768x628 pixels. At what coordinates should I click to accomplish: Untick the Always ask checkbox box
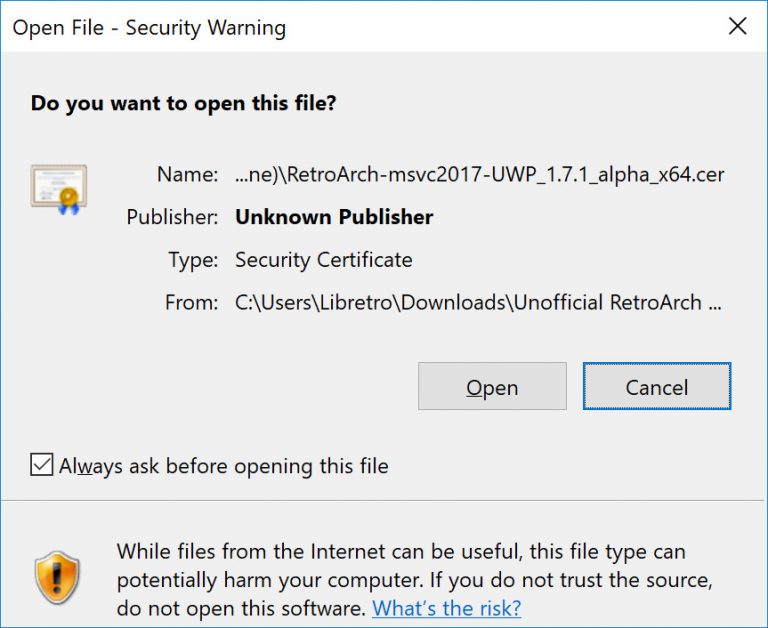(42, 465)
